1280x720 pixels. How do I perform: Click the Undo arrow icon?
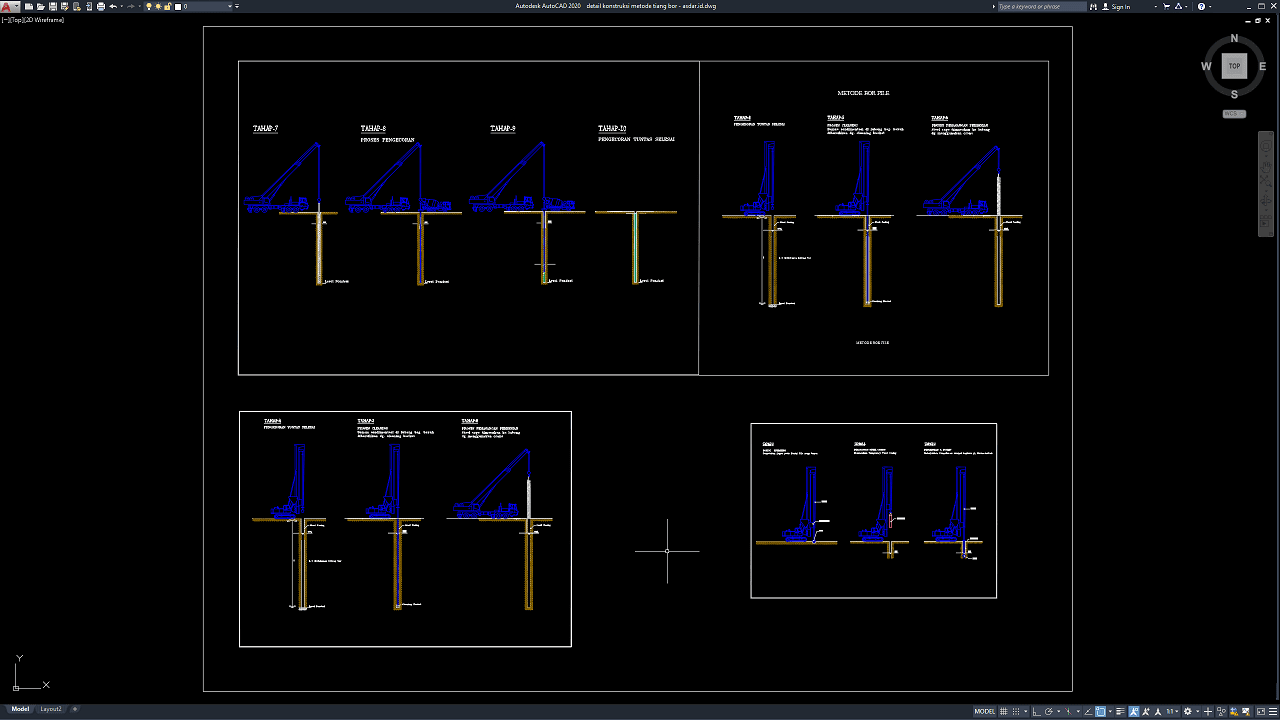coord(112,6)
